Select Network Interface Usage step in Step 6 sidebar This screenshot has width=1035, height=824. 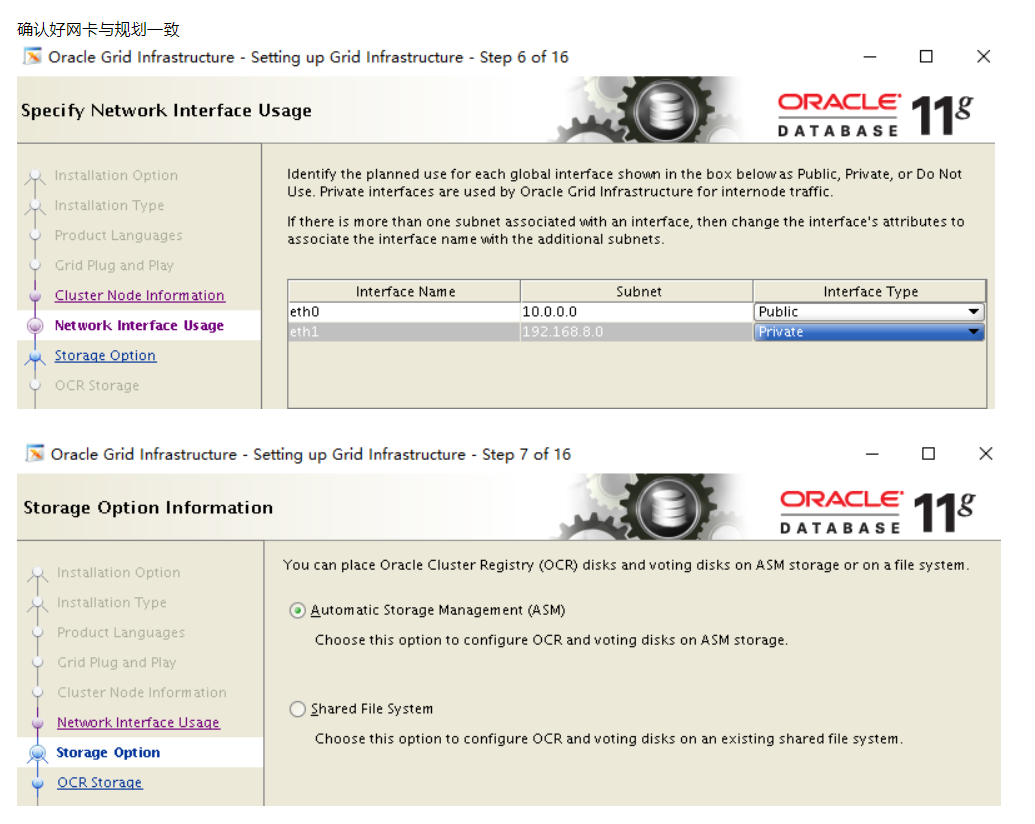139,326
